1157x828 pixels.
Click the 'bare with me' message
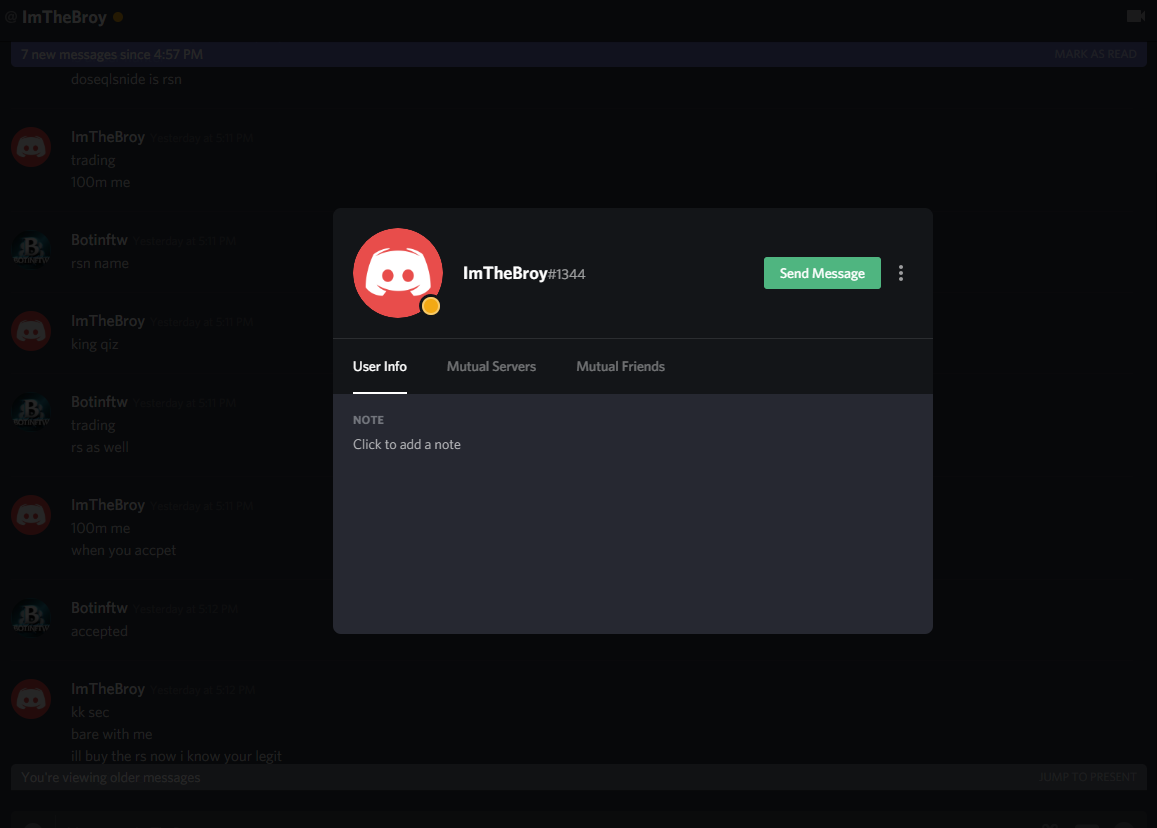tap(111, 734)
